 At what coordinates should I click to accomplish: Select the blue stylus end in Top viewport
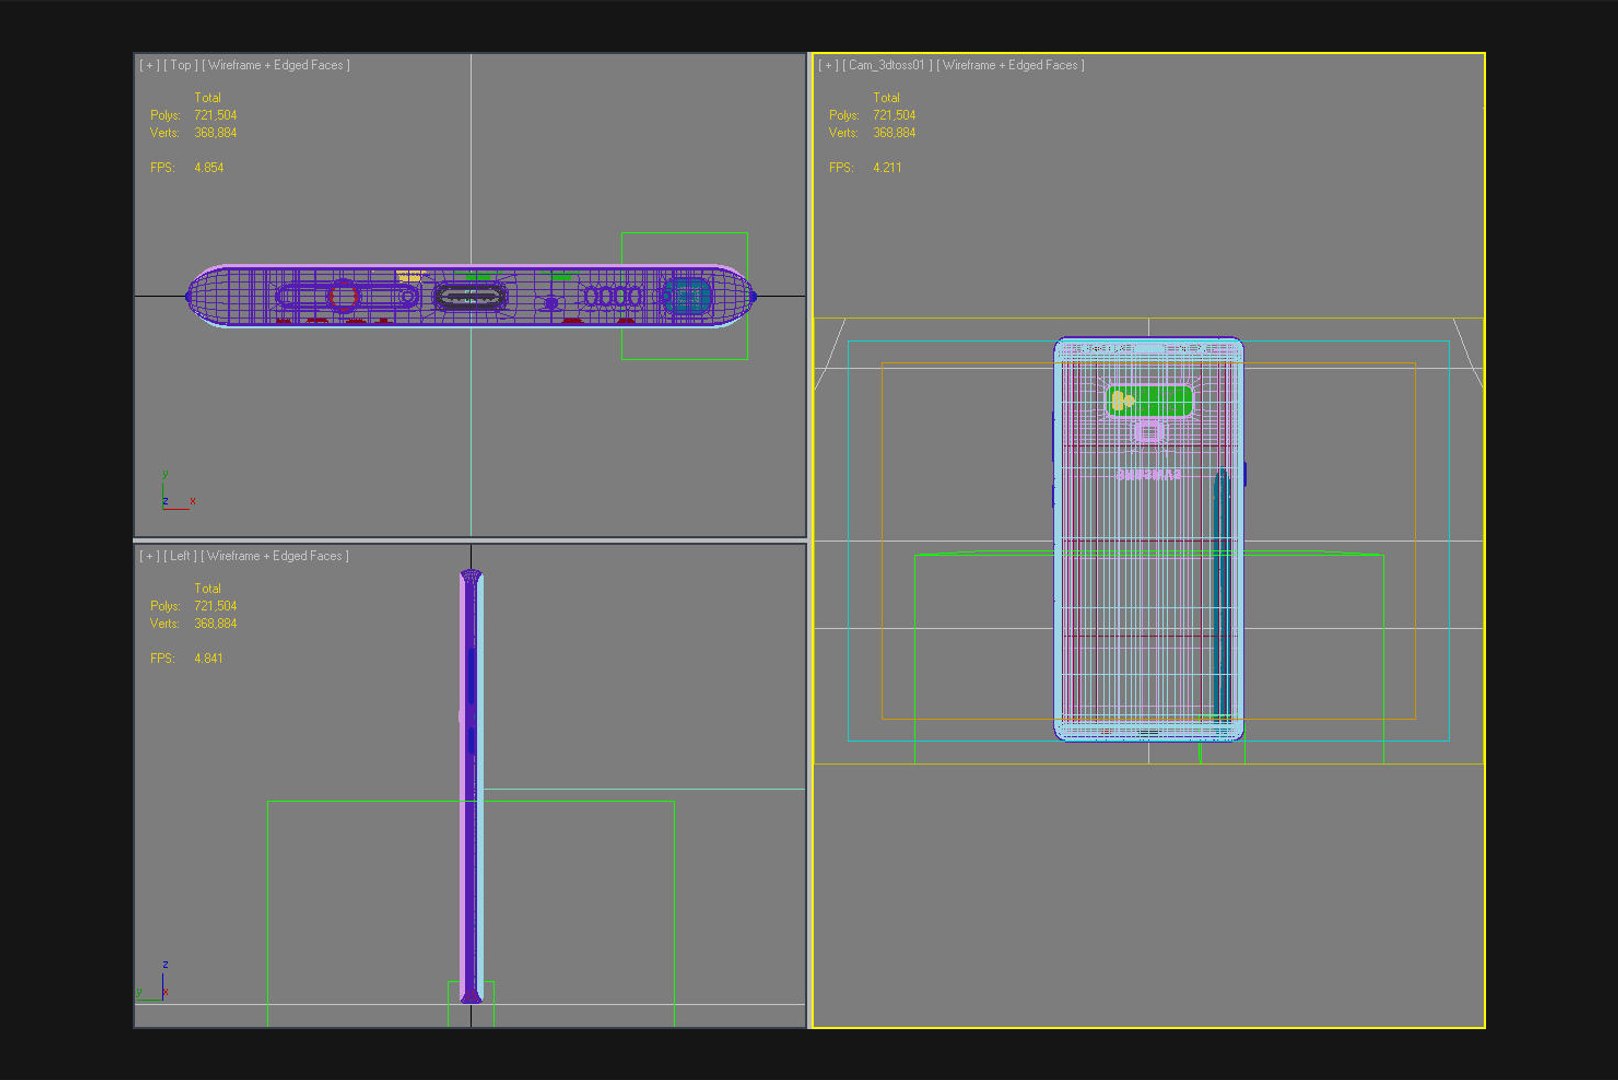pos(687,296)
